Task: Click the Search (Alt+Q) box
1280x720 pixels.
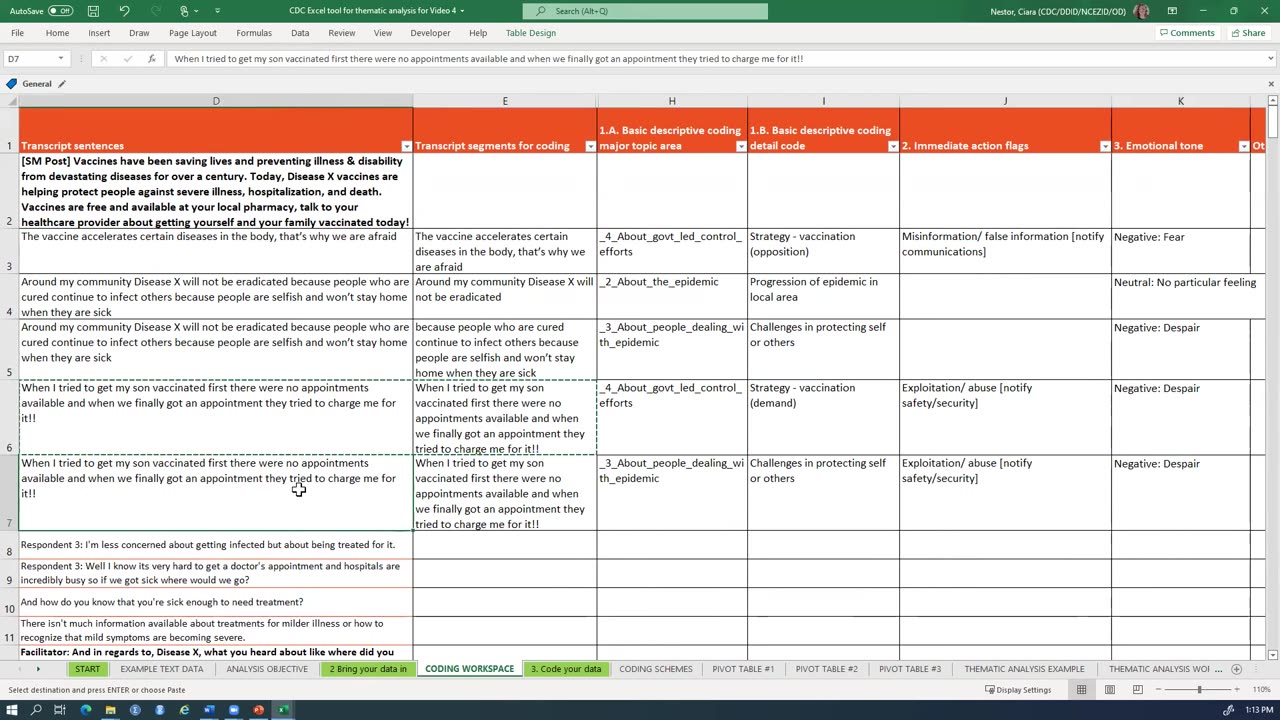Action: point(645,11)
